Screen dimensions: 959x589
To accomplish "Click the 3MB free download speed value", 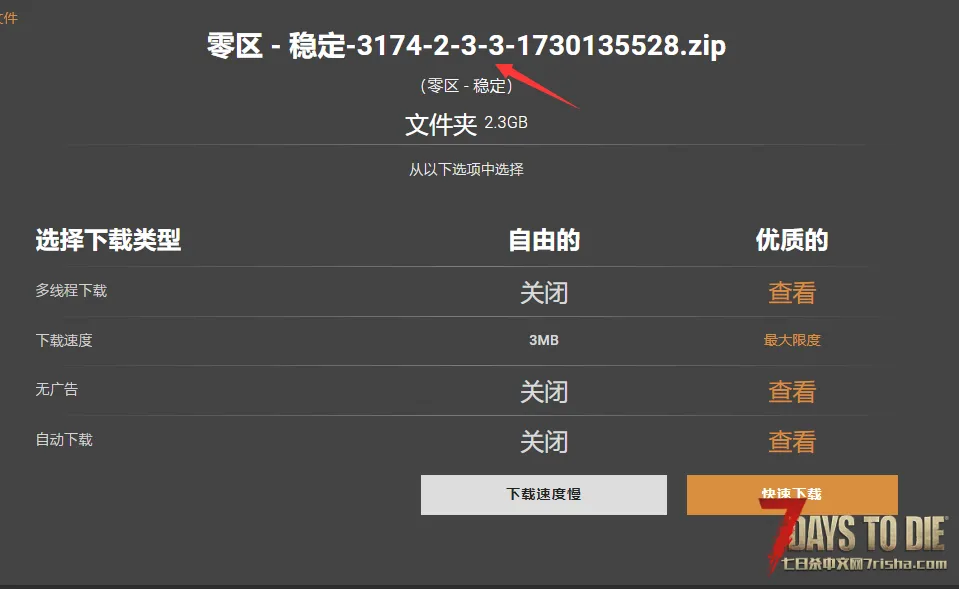I will pyautogui.click(x=544, y=340).
